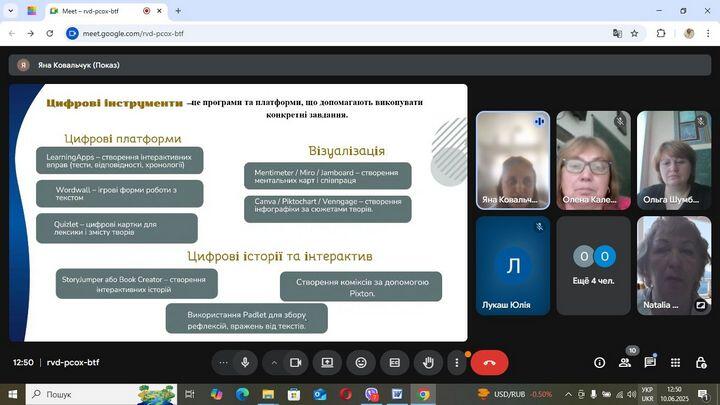Start presenting your screen
The image size is (720, 405).
coord(327,363)
